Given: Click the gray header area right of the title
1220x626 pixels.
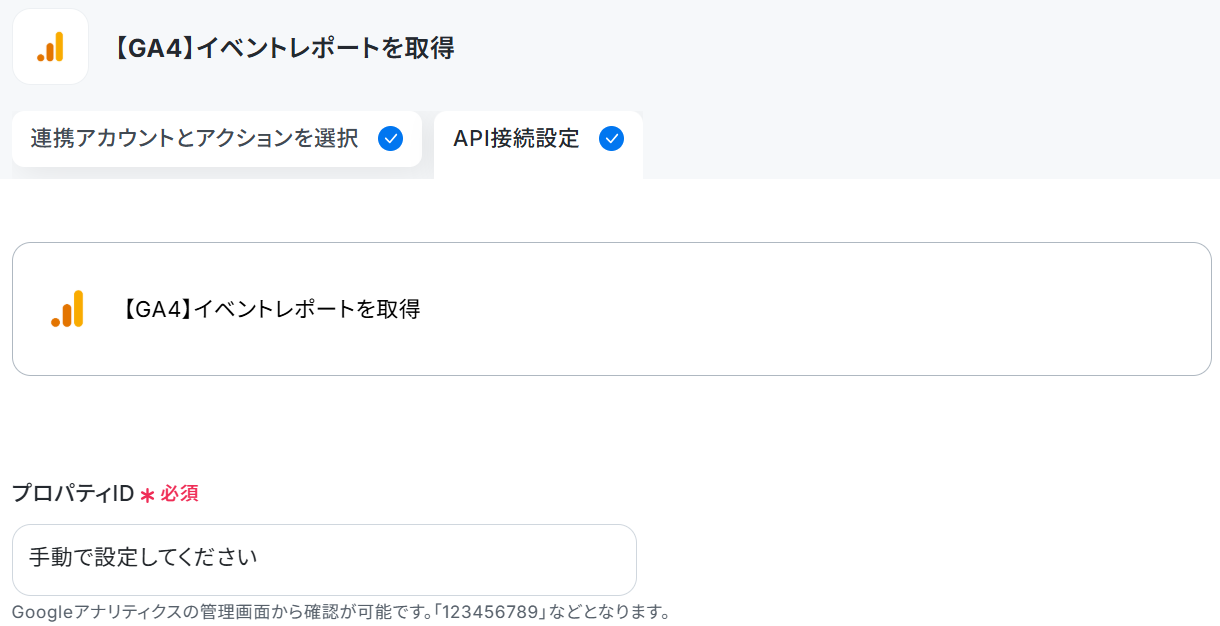Looking at the screenshot, I should [x=840, y=47].
